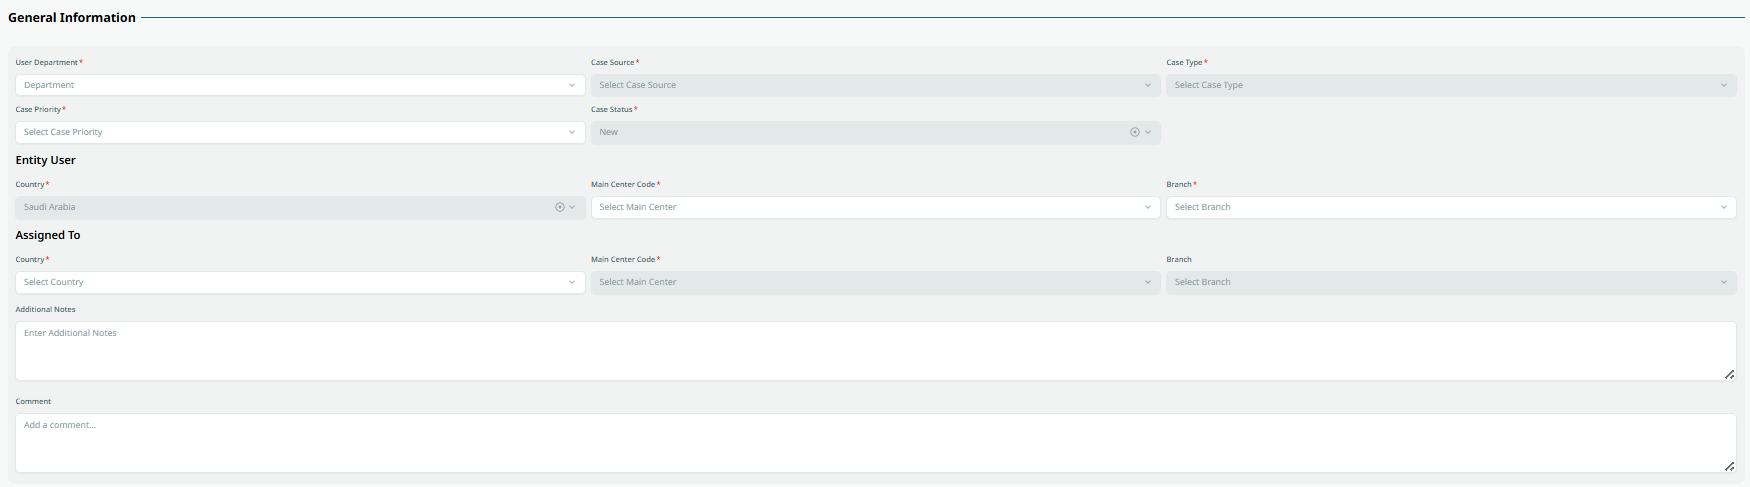Screen dimensions: 1750x487
Task: Expand Entity User Main Center Code dropdown
Action: click(875, 207)
